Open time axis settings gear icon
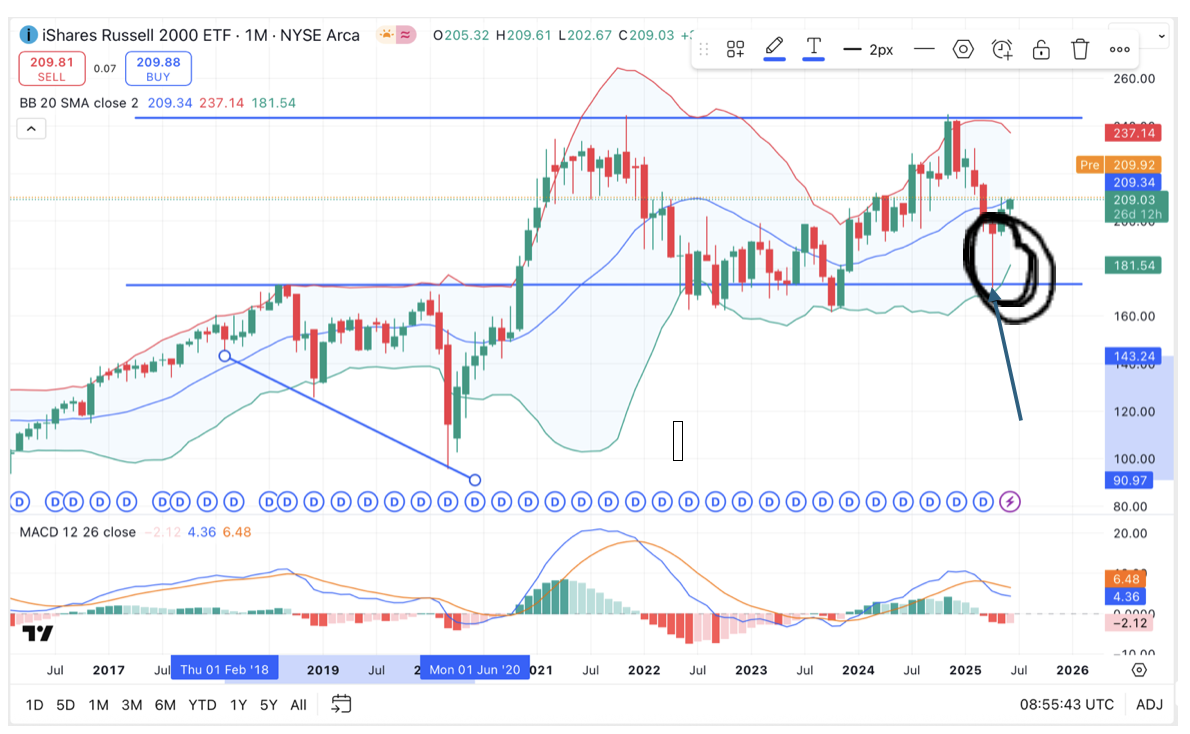Viewport: 1190px width, 734px height. (1139, 669)
